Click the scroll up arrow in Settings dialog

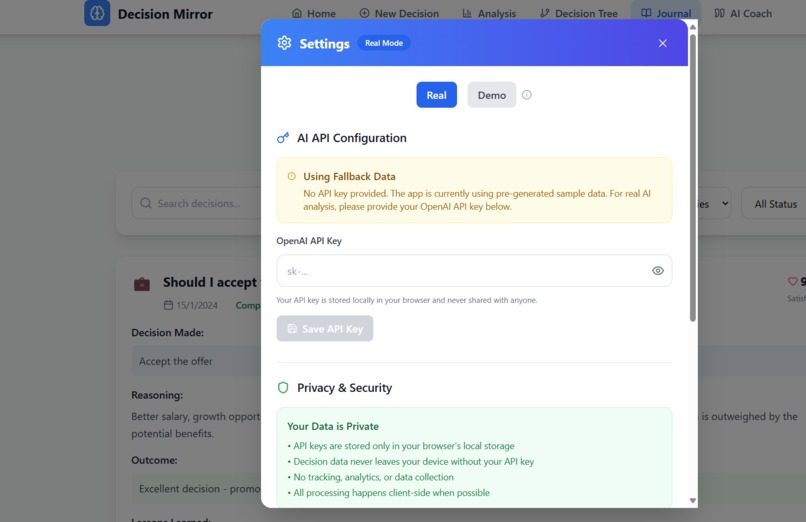(x=693, y=27)
